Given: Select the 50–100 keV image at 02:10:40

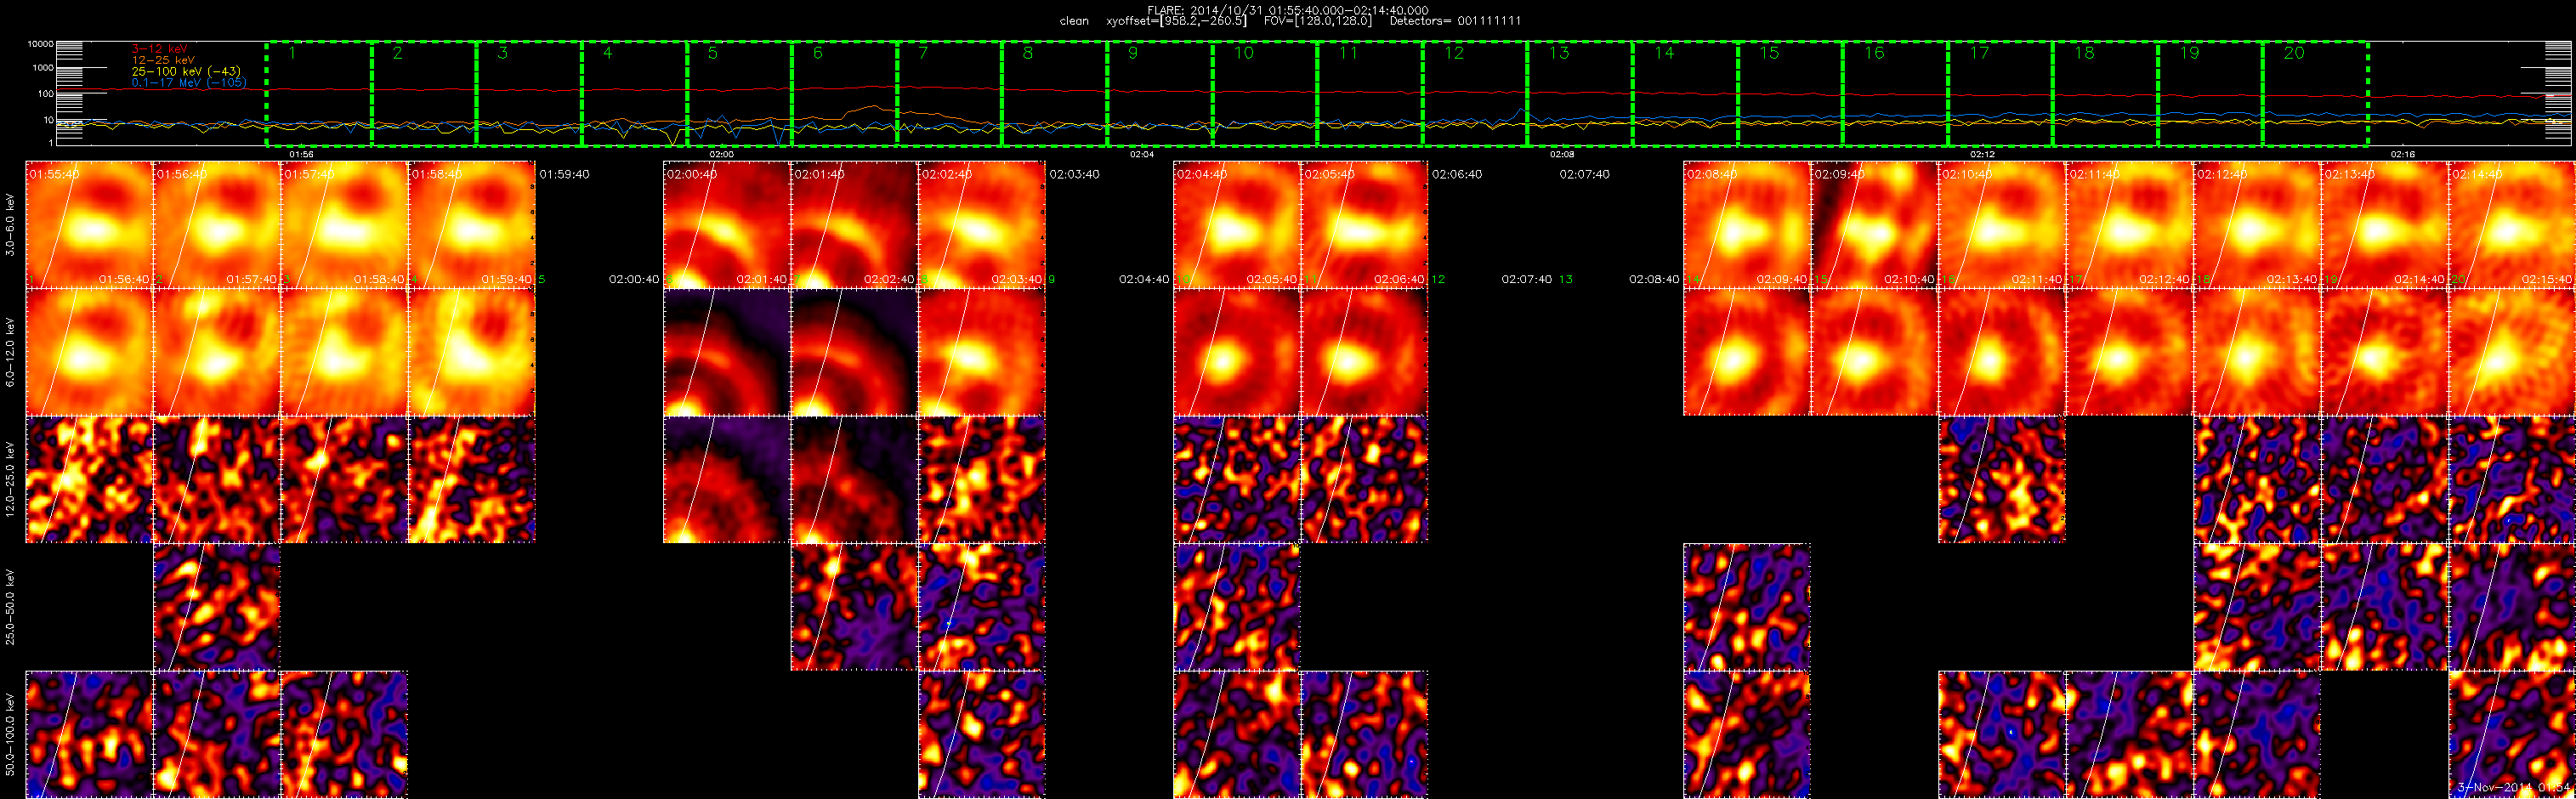Looking at the screenshot, I should pyautogui.click(x=2002, y=735).
